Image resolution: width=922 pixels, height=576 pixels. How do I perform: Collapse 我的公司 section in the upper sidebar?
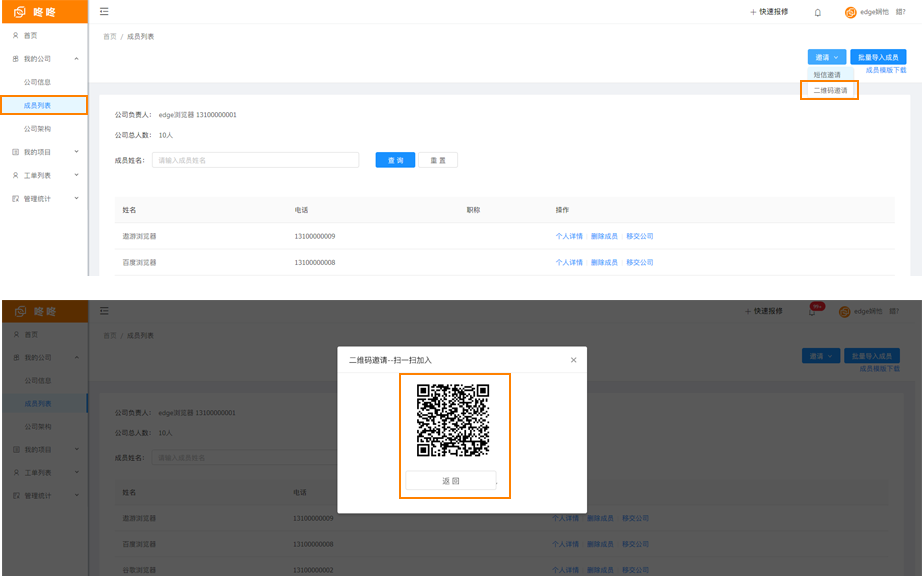click(76, 59)
